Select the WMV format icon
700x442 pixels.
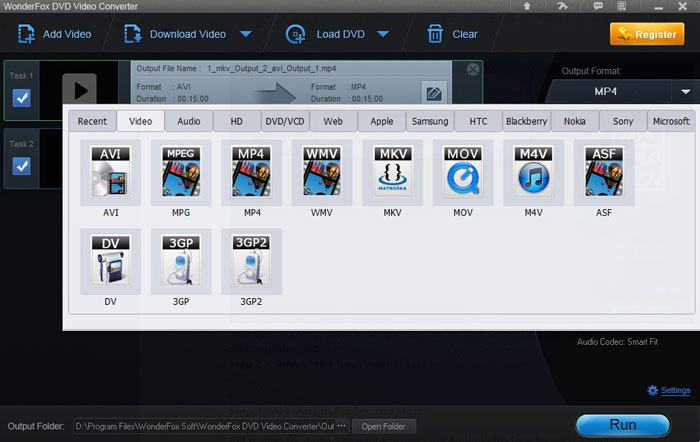(x=322, y=172)
